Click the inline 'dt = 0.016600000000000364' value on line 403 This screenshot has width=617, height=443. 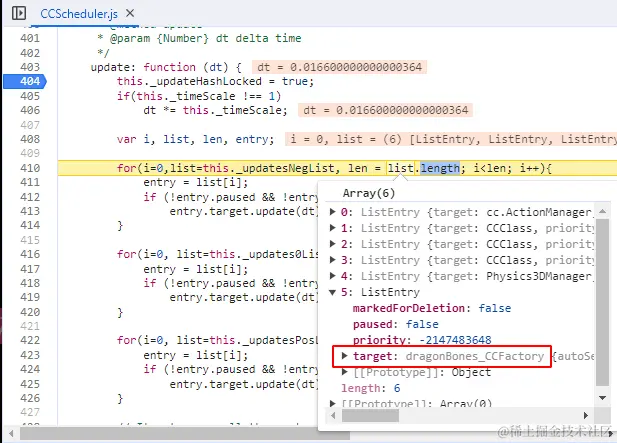pos(339,67)
